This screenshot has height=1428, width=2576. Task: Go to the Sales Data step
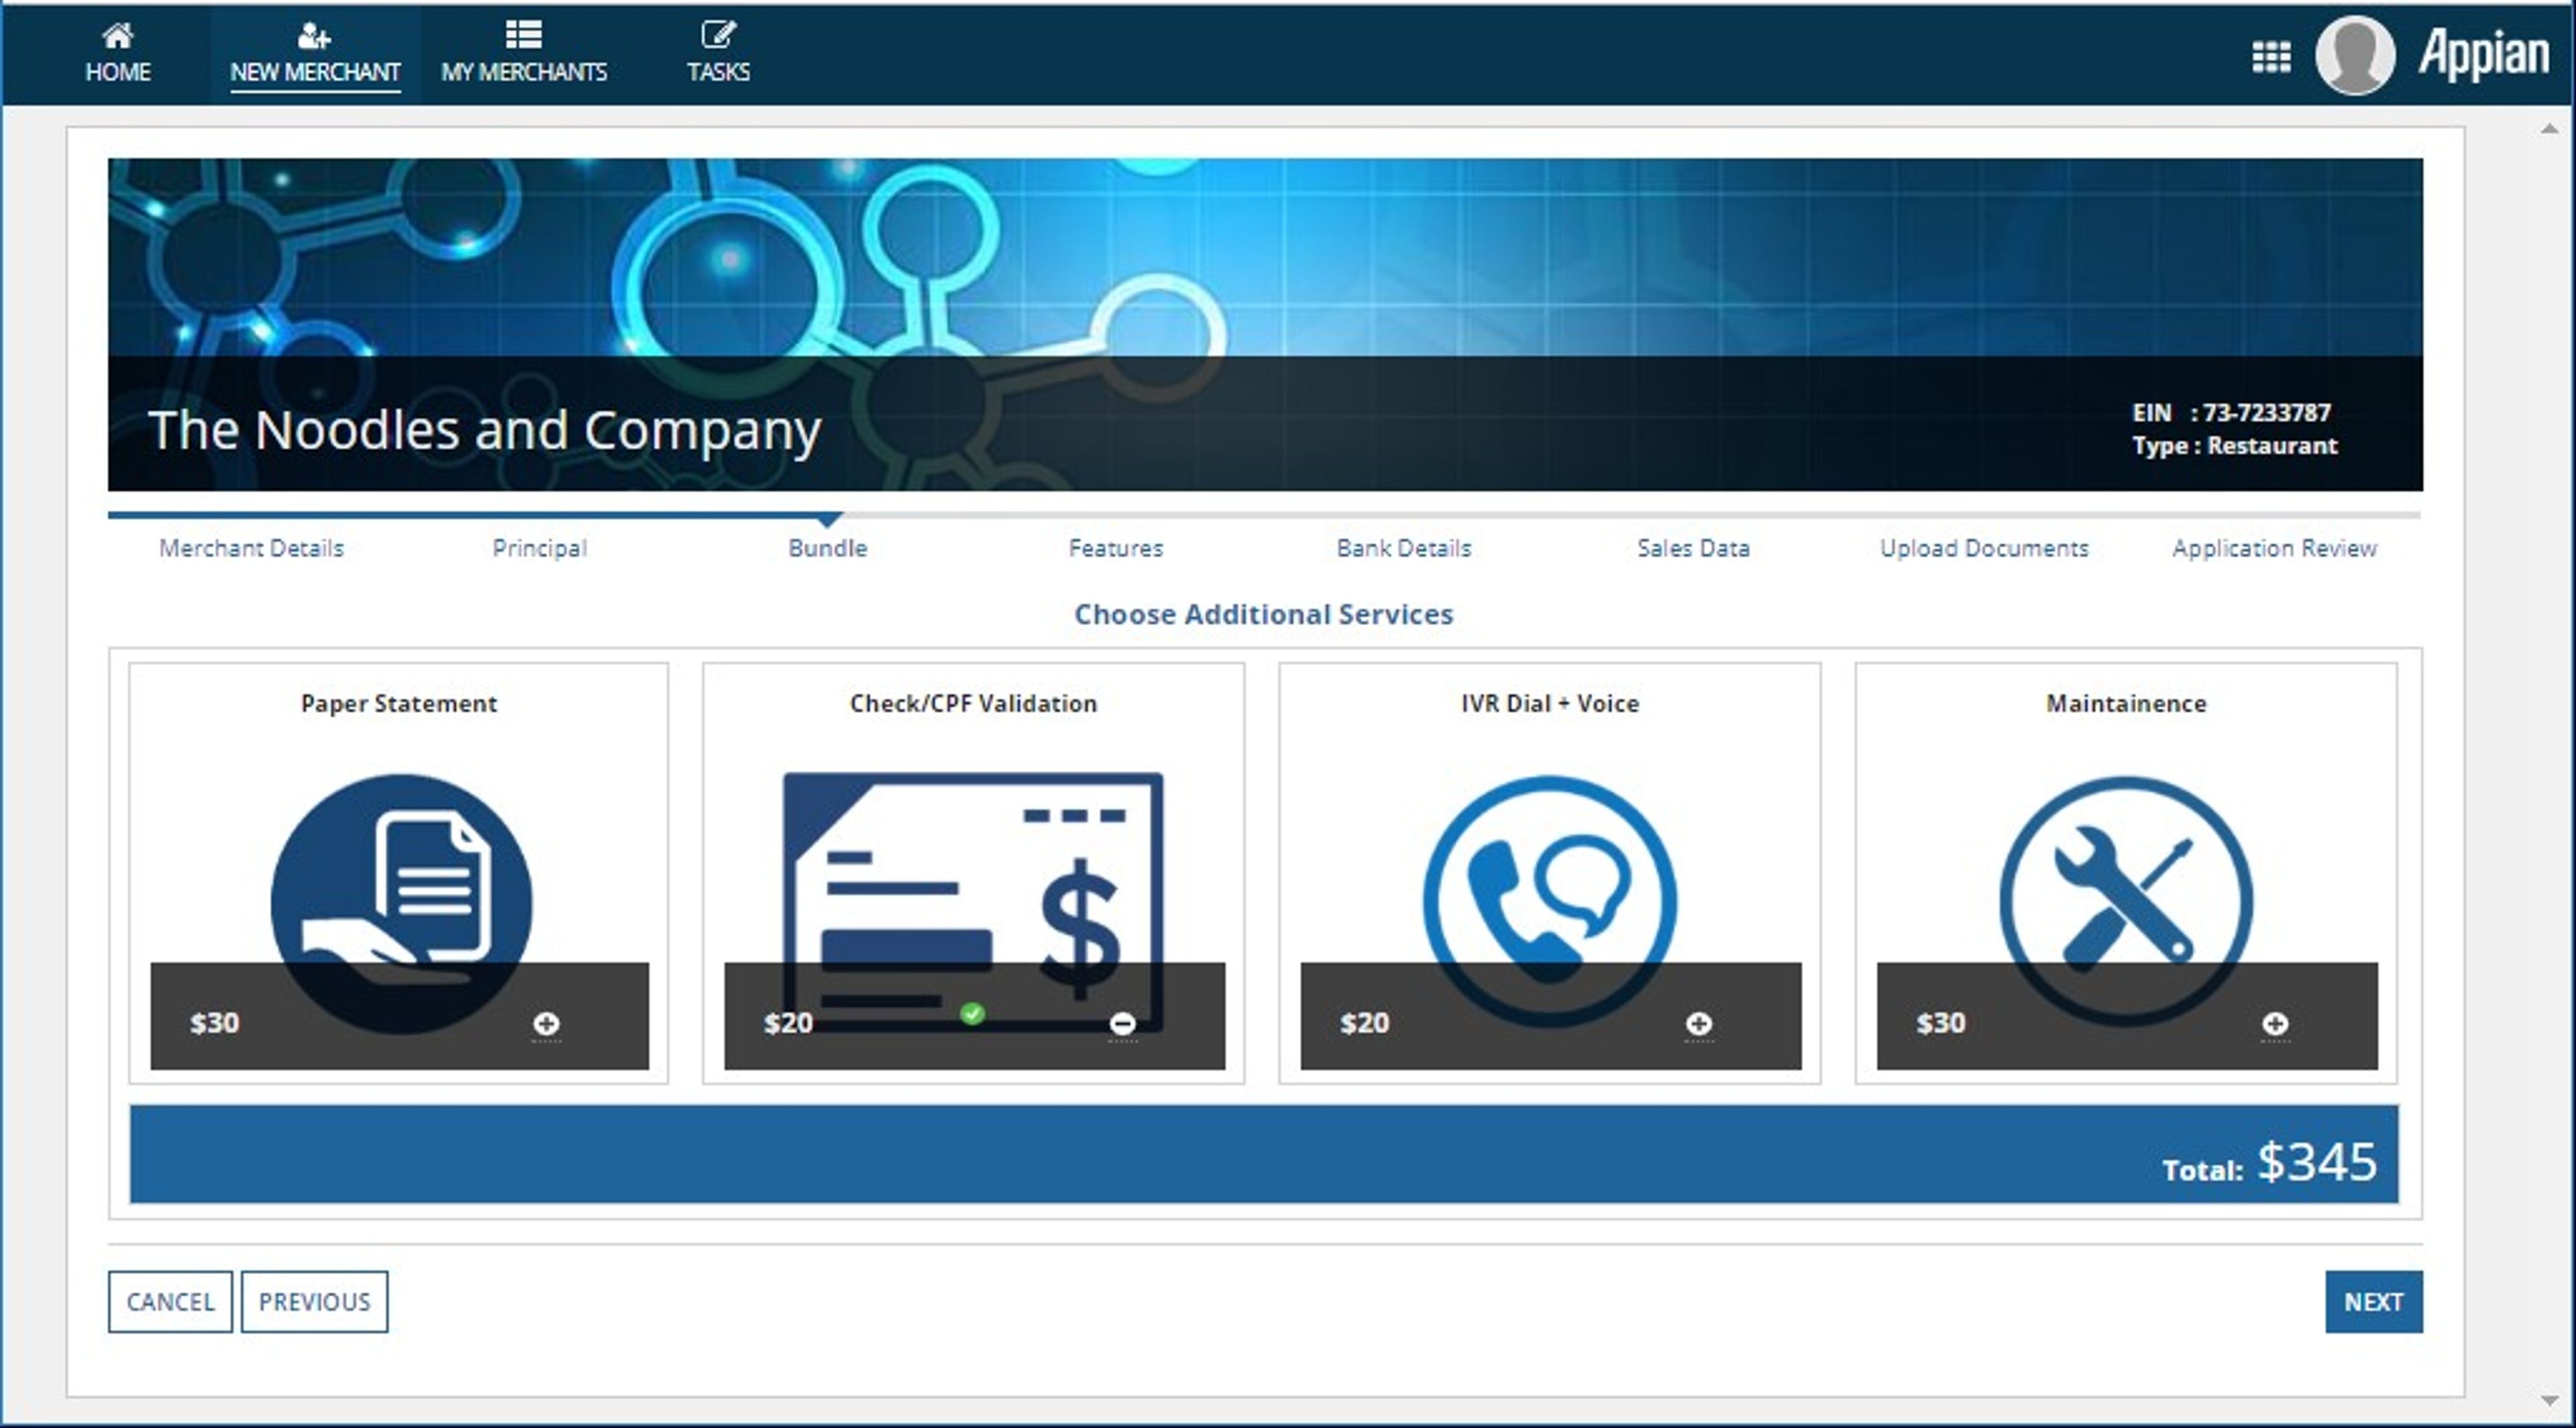point(1693,548)
